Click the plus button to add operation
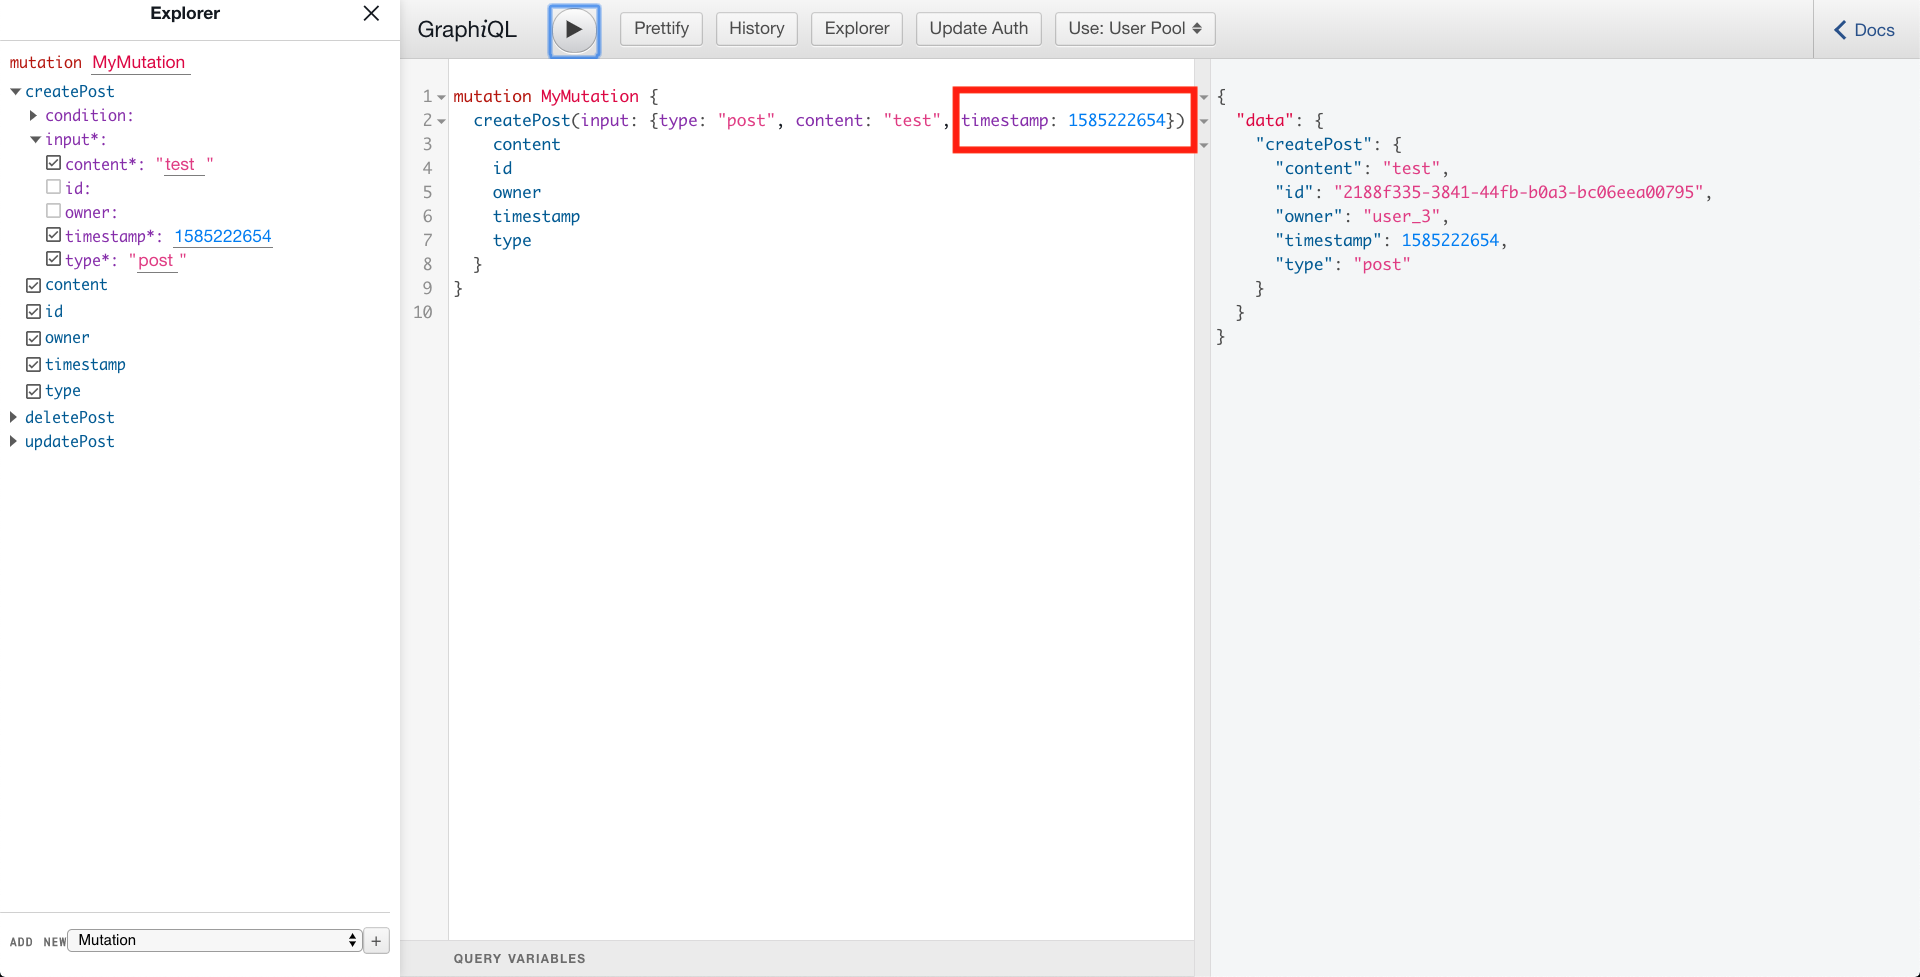 click(376, 941)
